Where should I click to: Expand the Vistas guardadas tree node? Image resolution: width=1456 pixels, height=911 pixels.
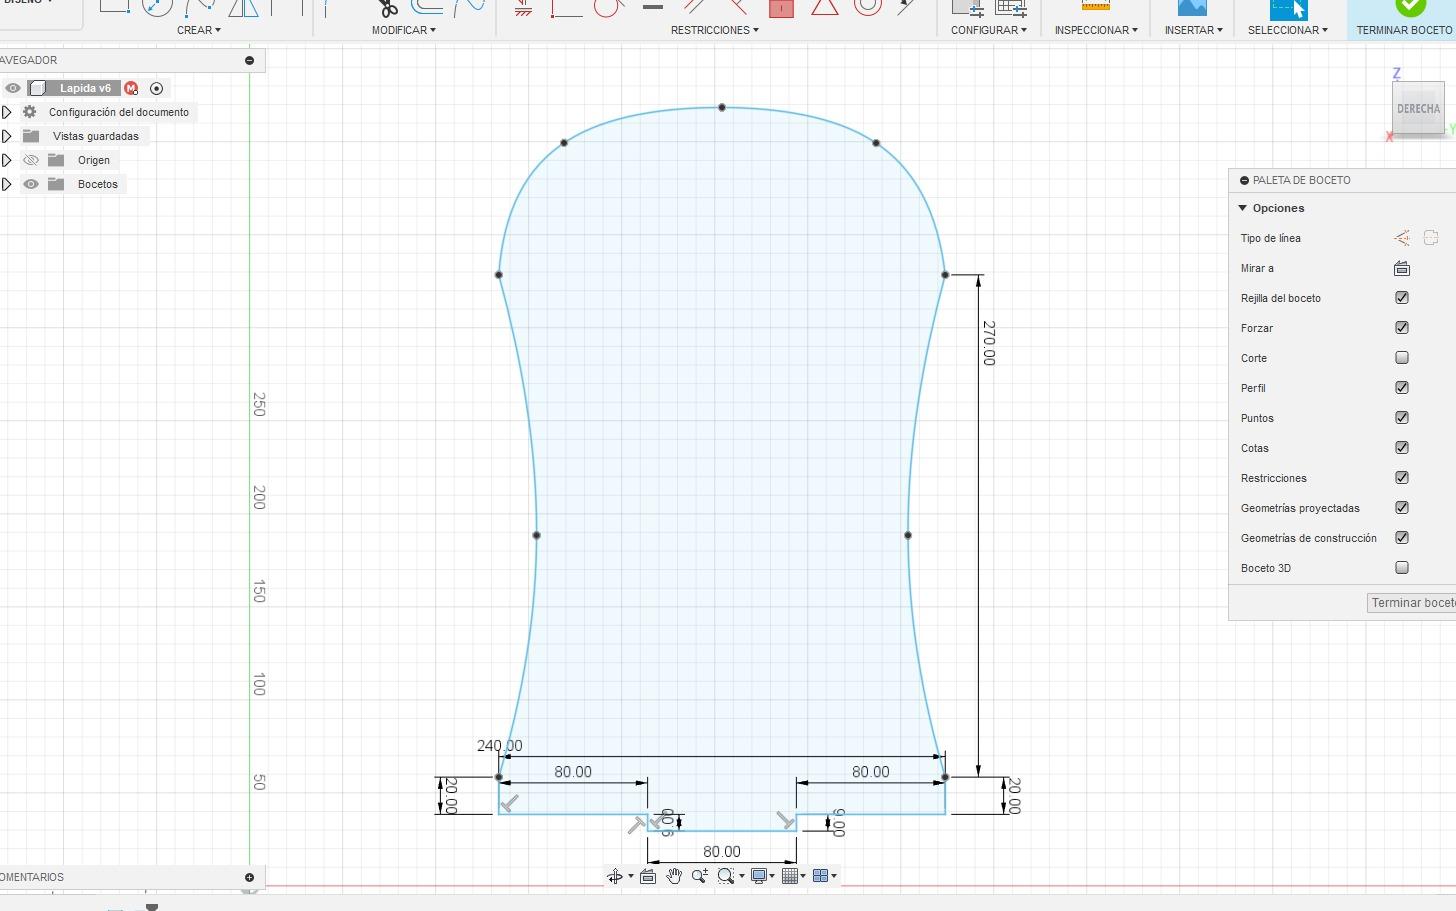[7, 136]
